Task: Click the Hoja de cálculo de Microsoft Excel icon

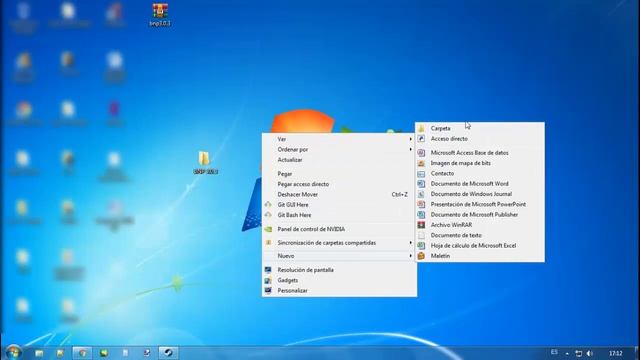Action: point(421,246)
